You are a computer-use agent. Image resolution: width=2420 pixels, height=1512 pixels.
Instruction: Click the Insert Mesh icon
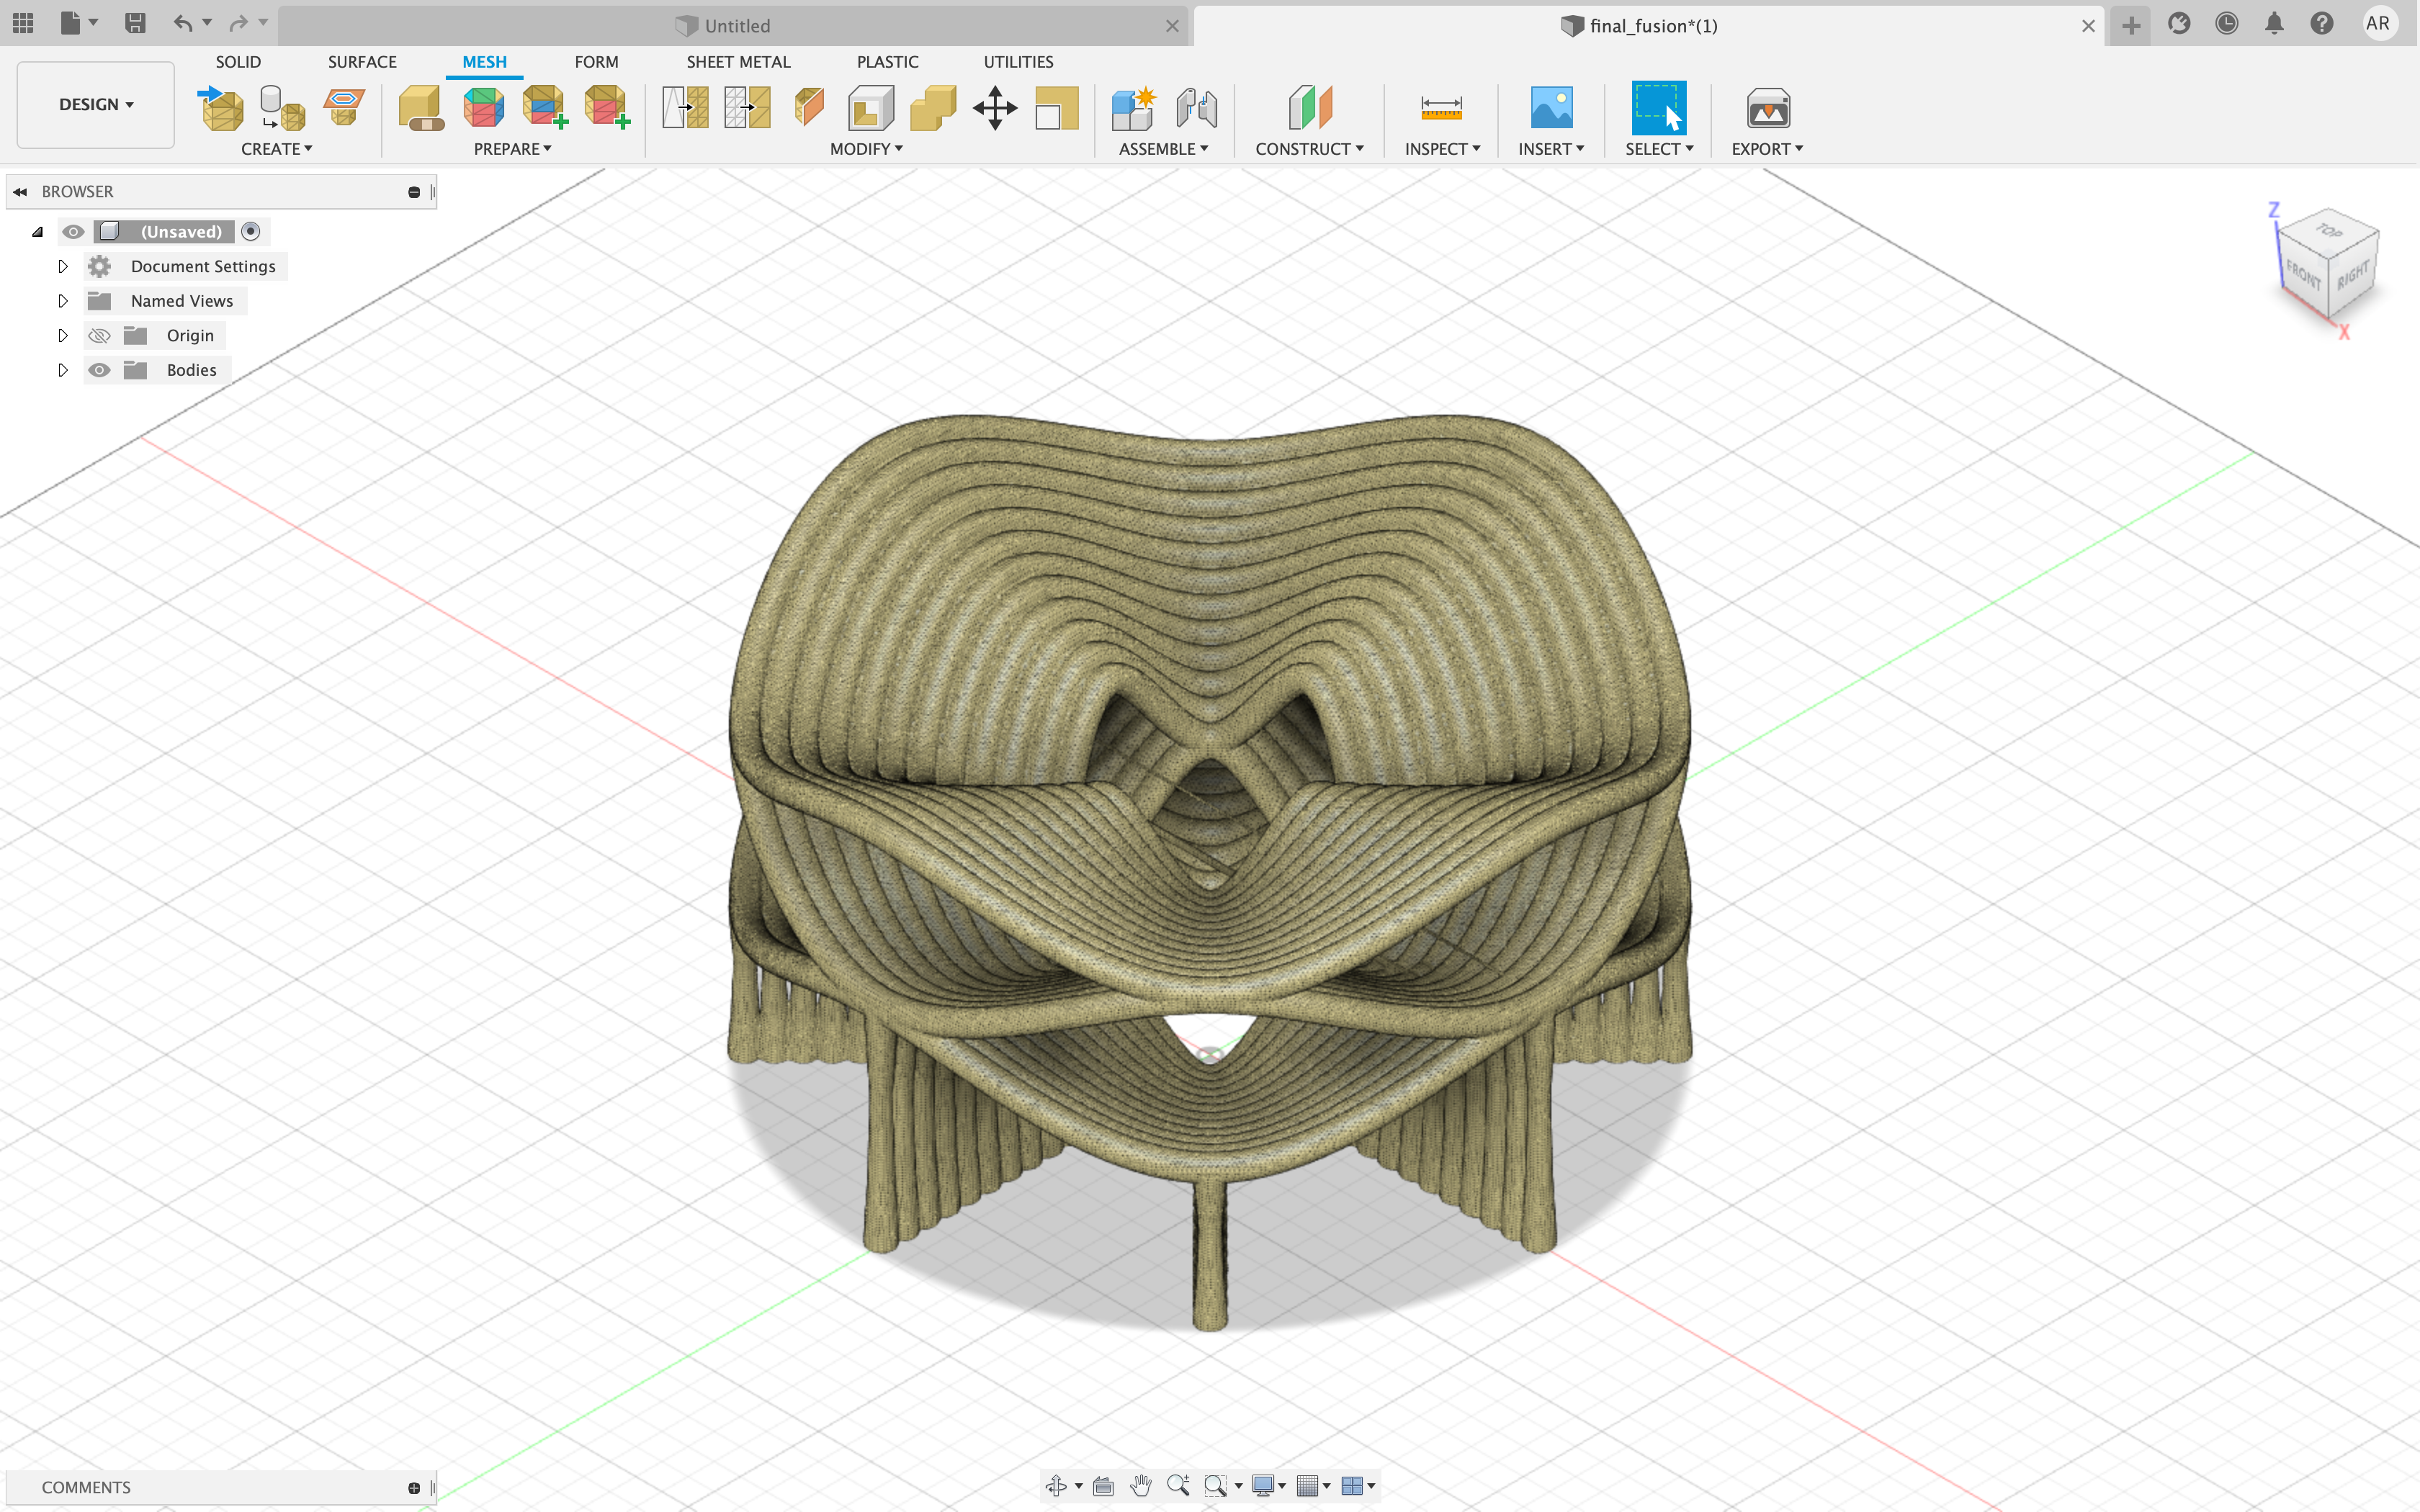pyautogui.click(x=222, y=108)
